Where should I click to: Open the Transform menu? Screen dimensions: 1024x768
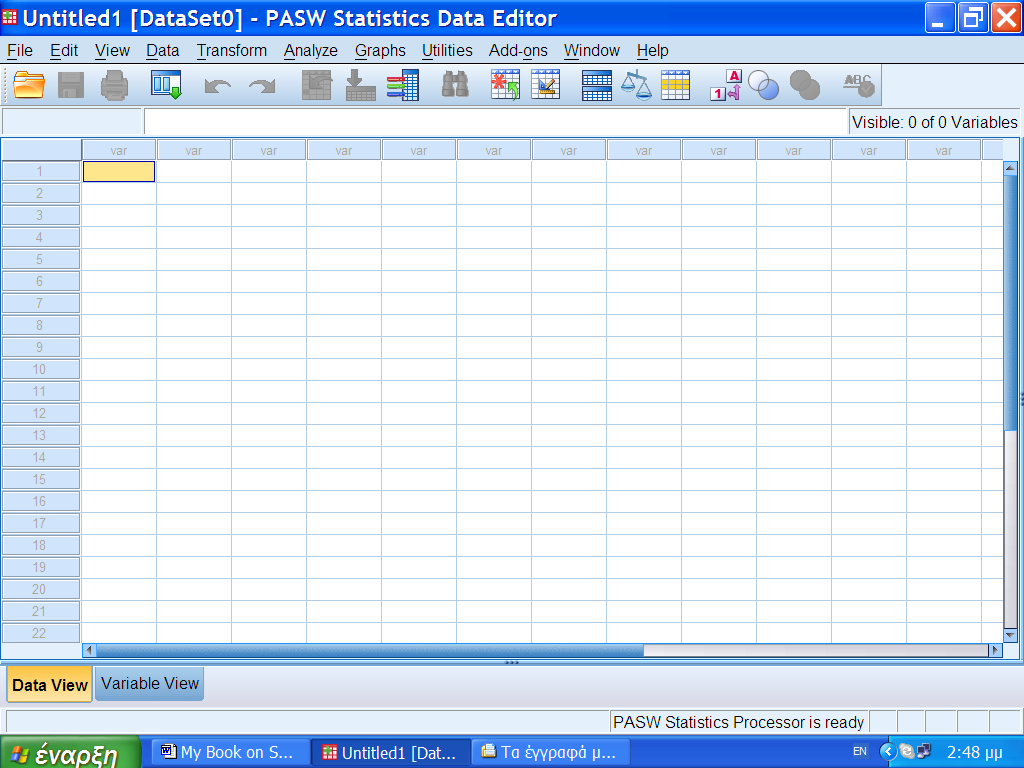[x=232, y=50]
